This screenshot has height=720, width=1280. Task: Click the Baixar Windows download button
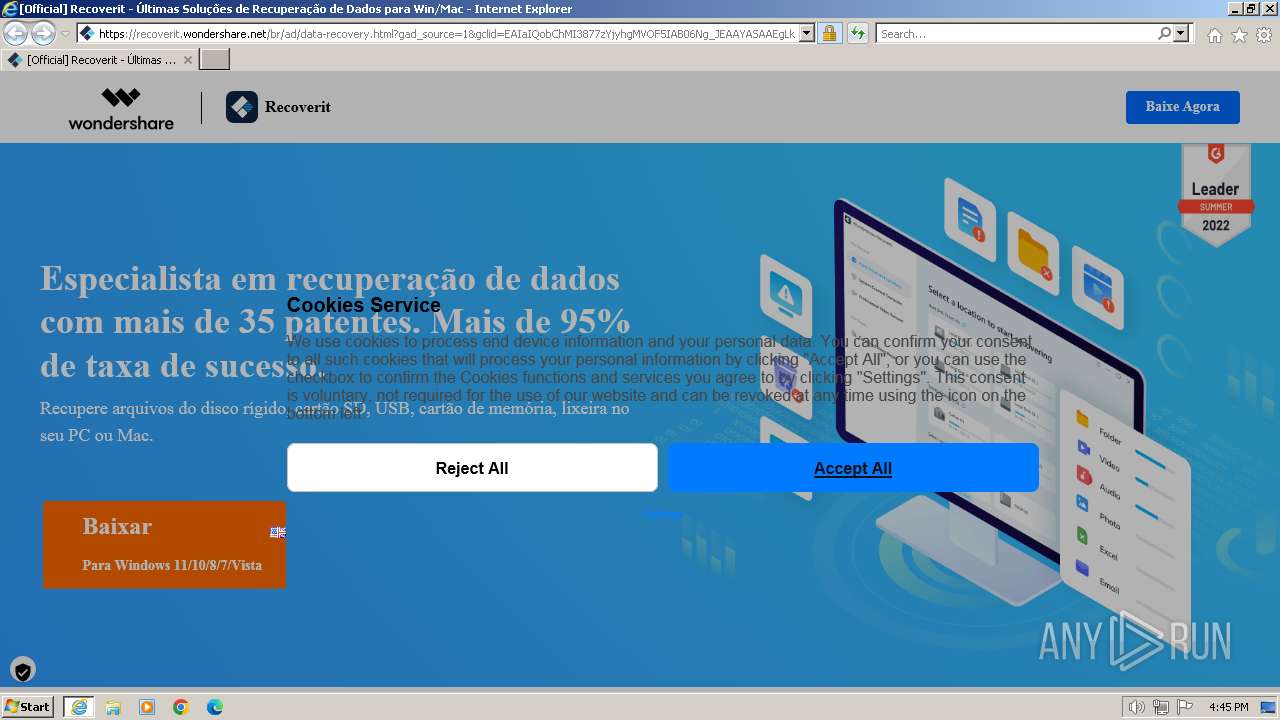point(164,544)
